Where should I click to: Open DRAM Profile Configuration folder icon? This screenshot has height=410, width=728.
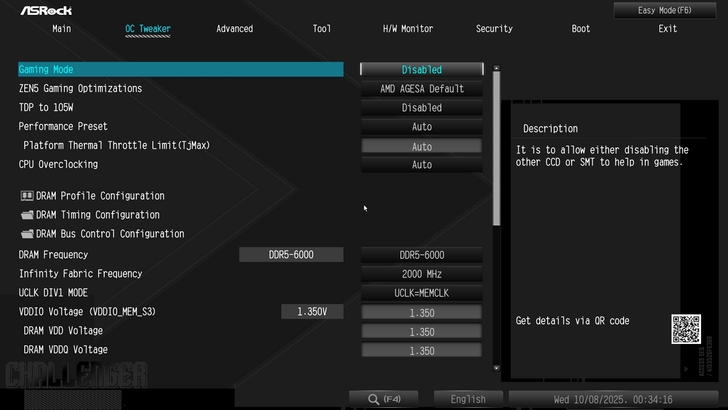pos(27,196)
